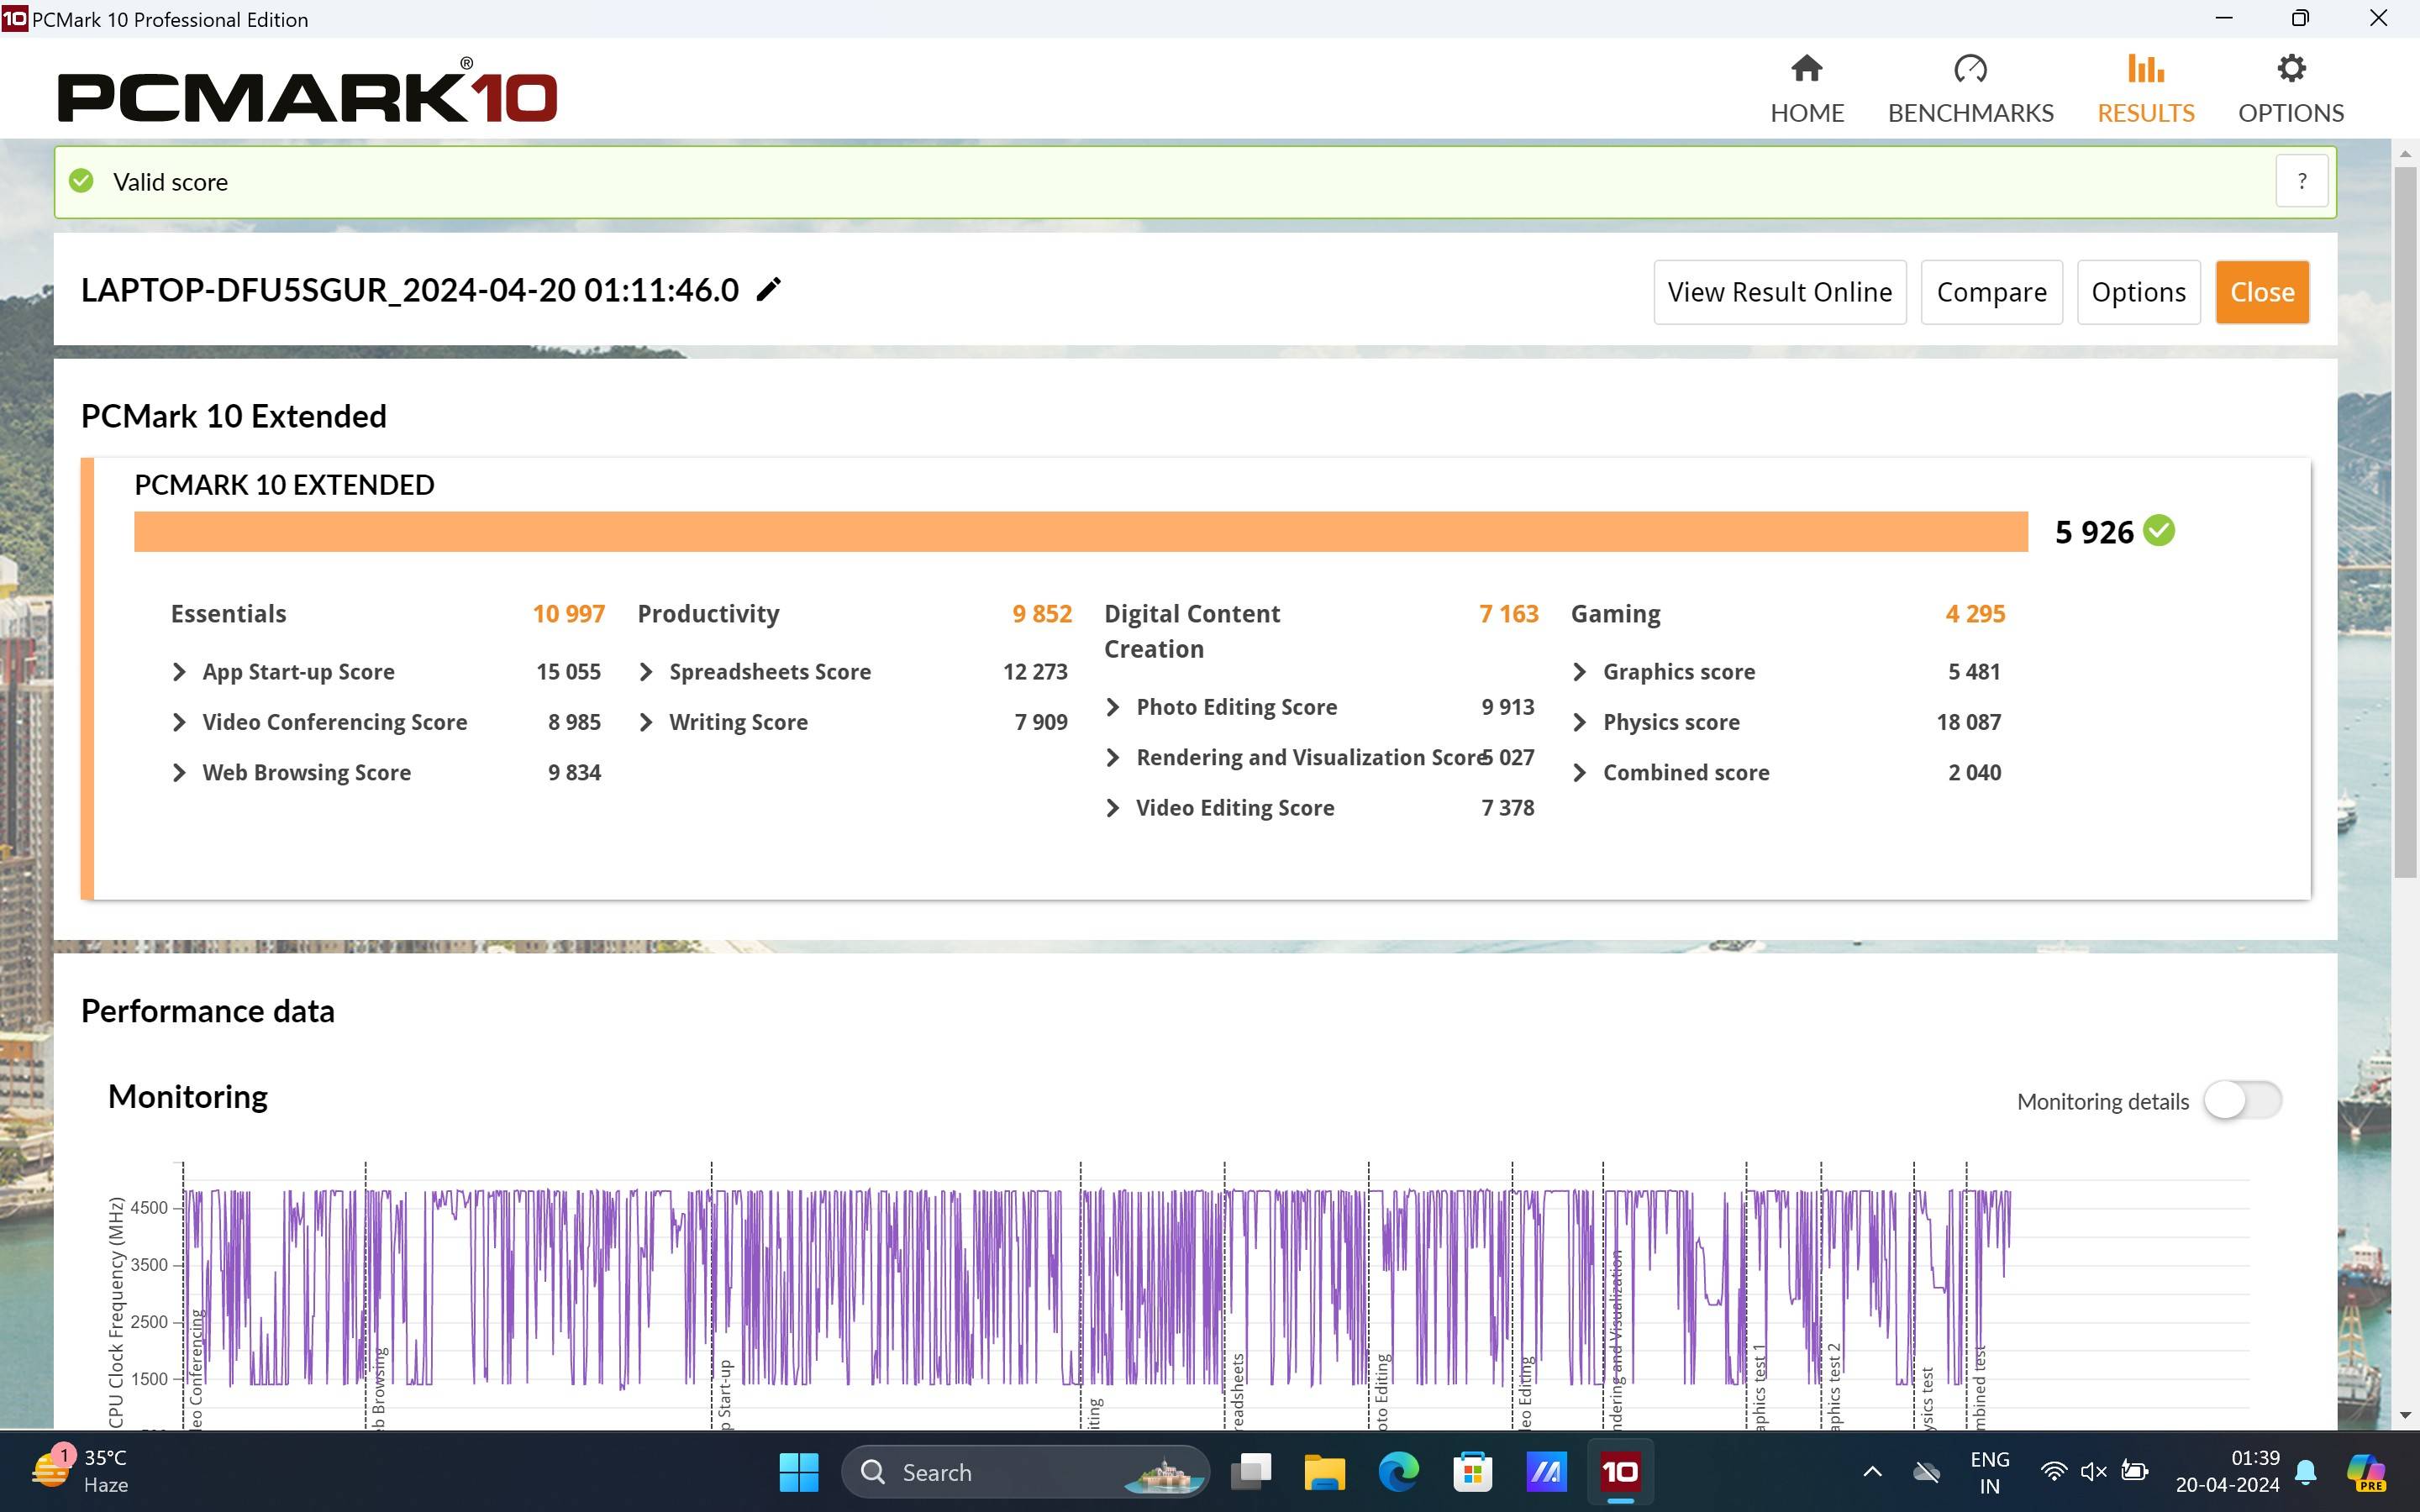Enable the Monitoring details toggle
2420x1512 pixels.
click(2241, 1100)
